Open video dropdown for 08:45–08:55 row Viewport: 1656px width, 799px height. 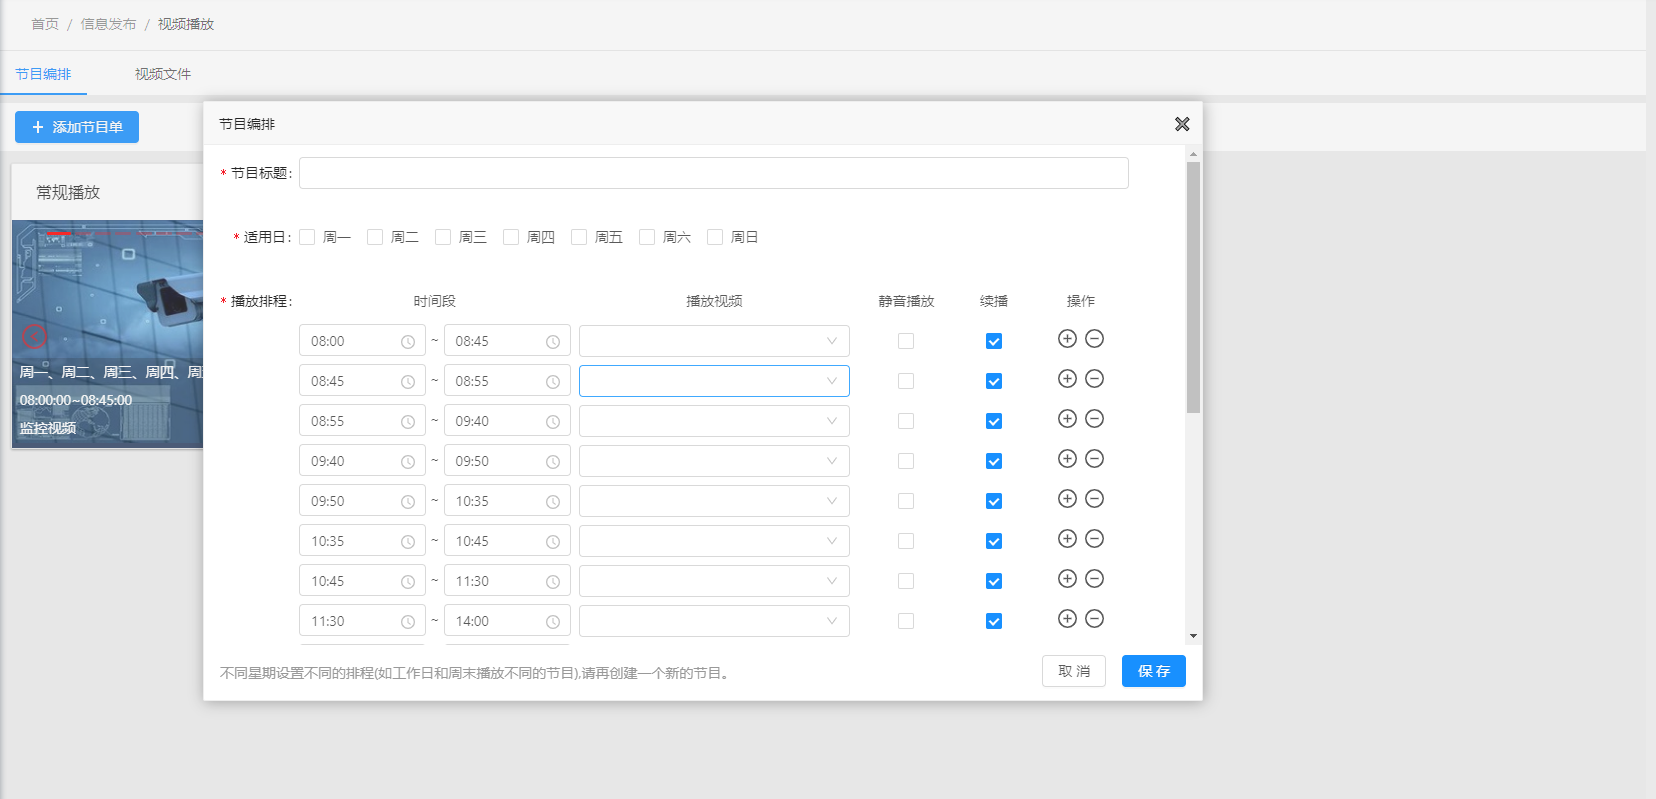pos(714,381)
